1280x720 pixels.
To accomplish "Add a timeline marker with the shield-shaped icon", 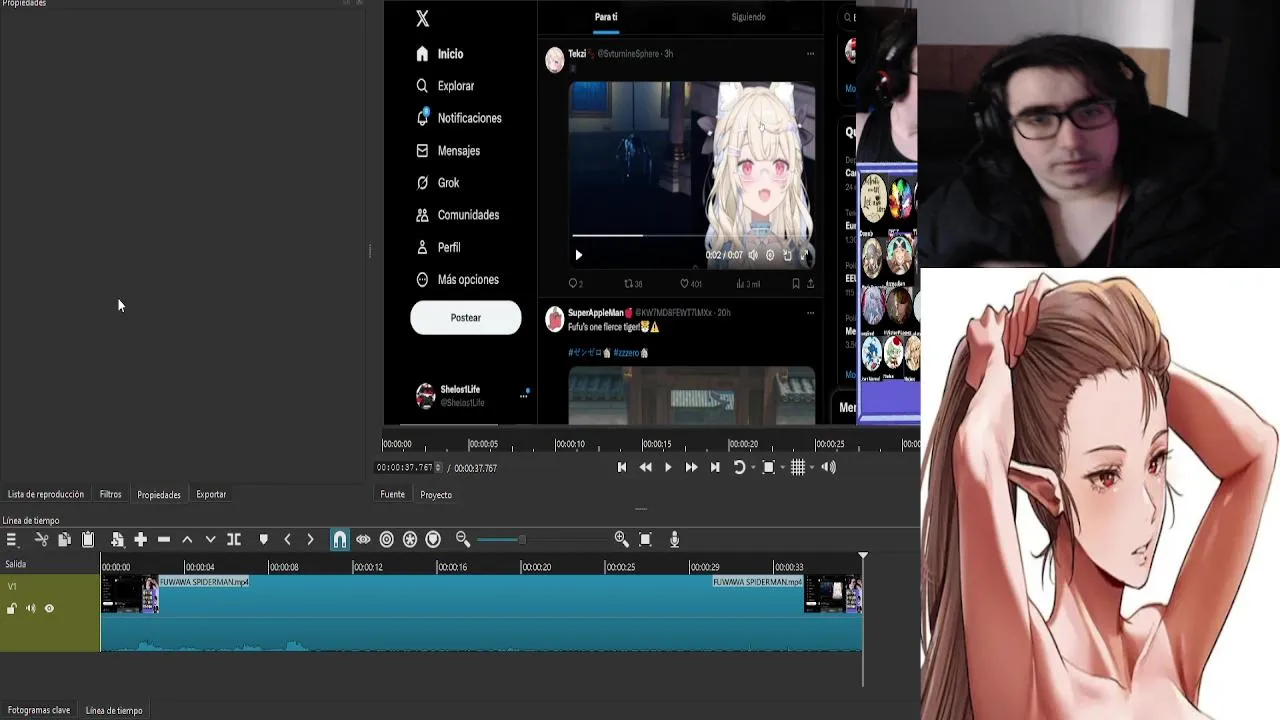I will click(x=264, y=540).
